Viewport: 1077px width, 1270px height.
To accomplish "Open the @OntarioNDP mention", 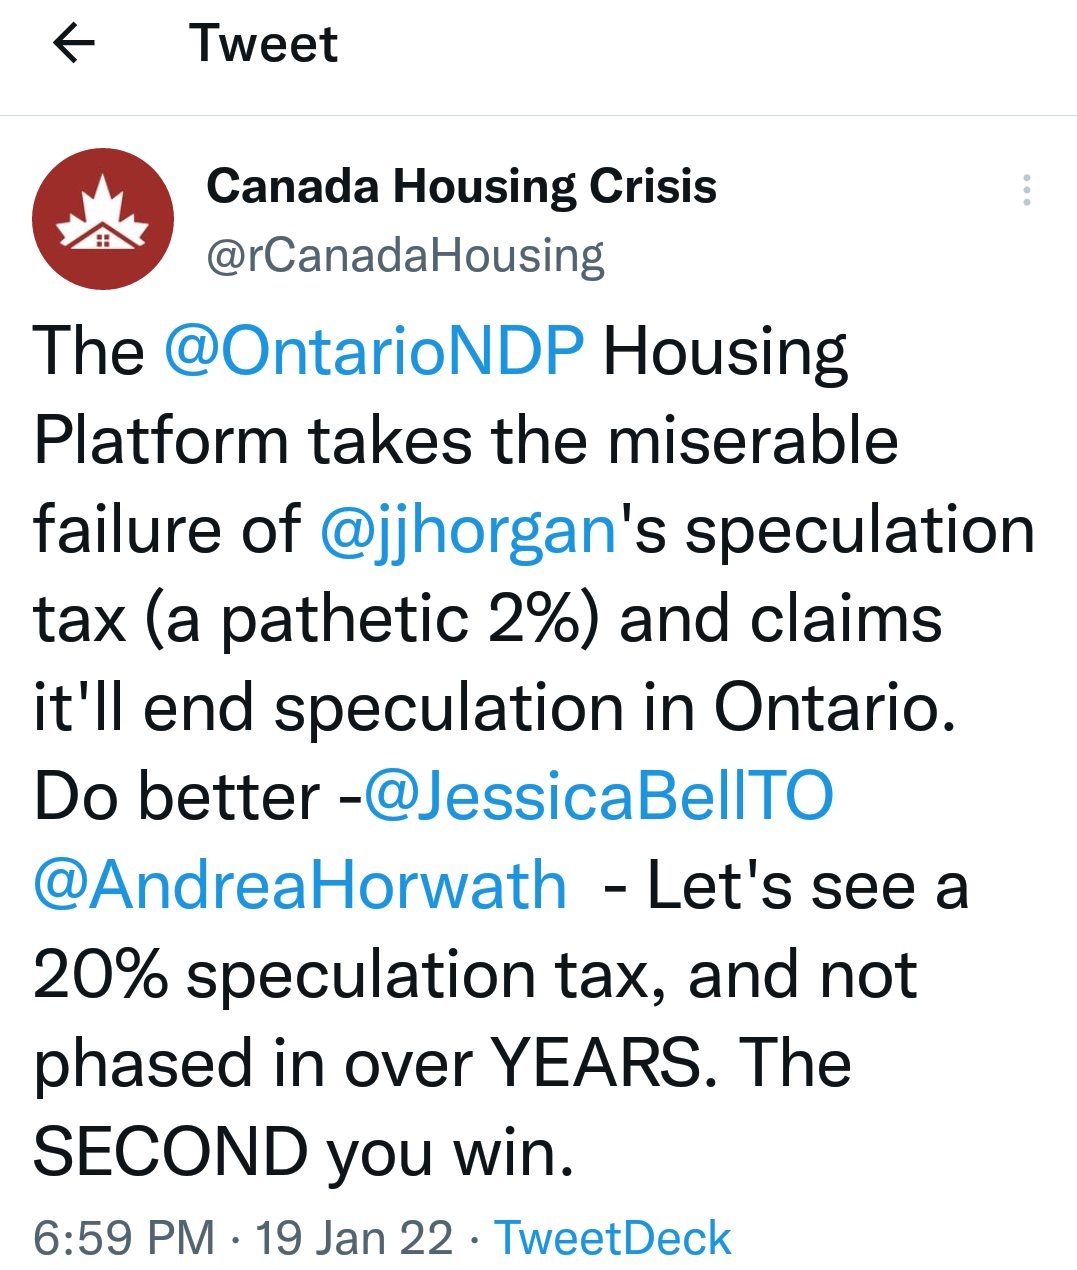I will click(x=373, y=352).
